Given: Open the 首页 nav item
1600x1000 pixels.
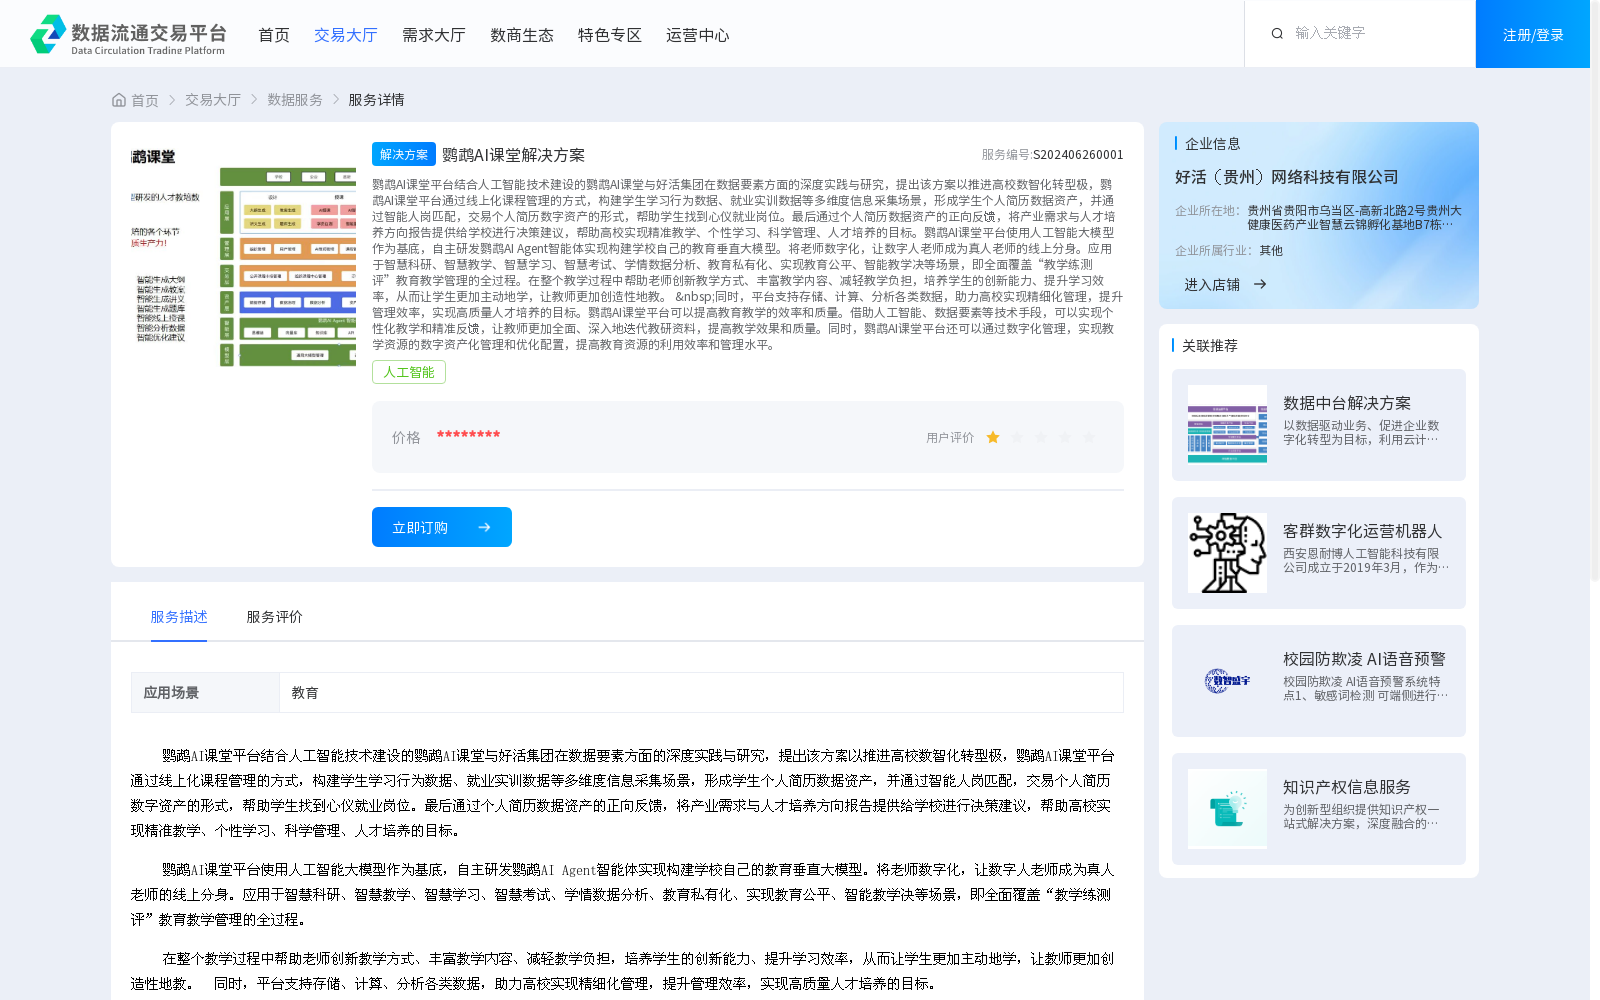Looking at the screenshot, I should pyautogui.click(x=274, y=35).
